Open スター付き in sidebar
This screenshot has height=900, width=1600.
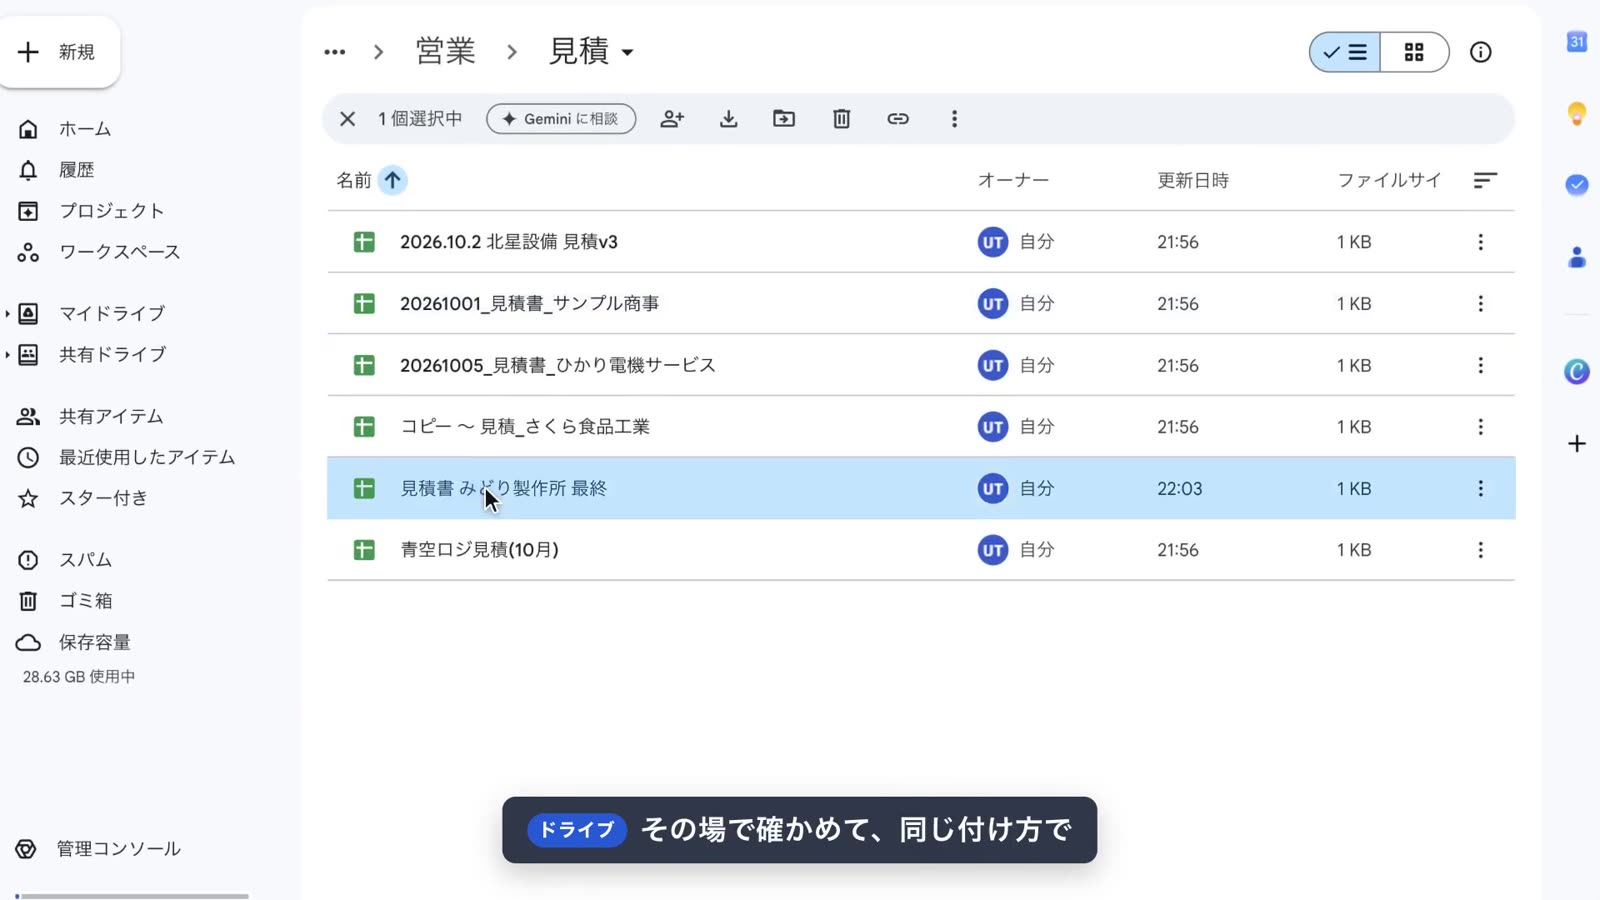pos(85,498)
